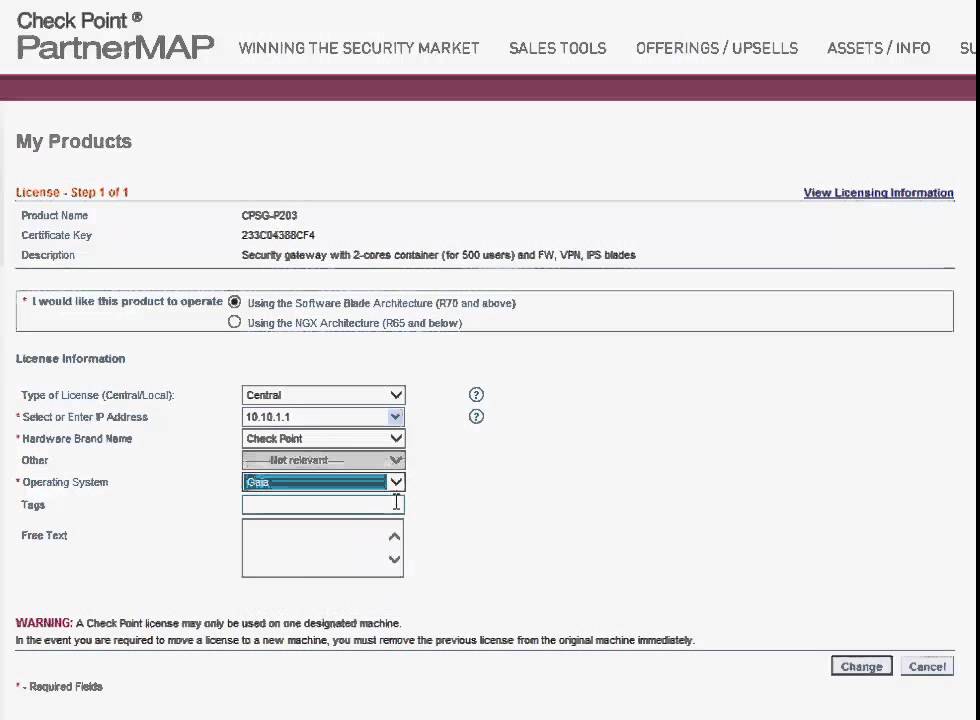Click the Required Fields note

point(59,686)
